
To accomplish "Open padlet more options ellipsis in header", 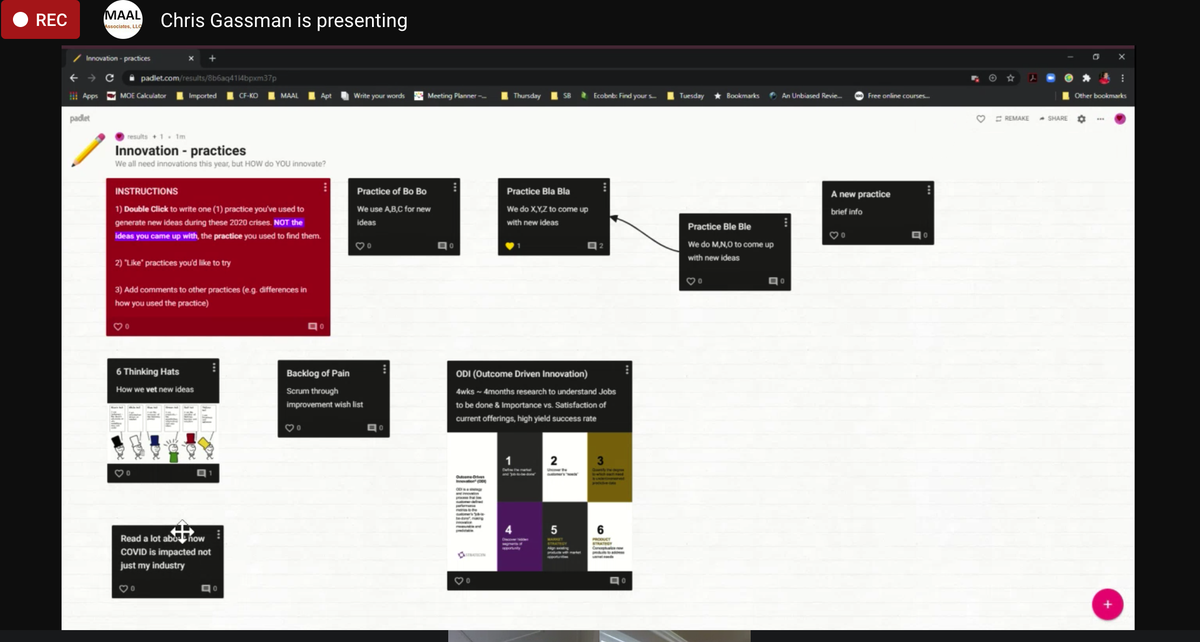I will coord(1100,119).
